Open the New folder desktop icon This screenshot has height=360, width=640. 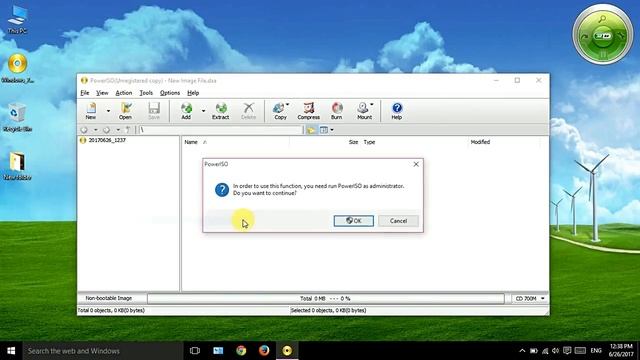coord(17,167)
